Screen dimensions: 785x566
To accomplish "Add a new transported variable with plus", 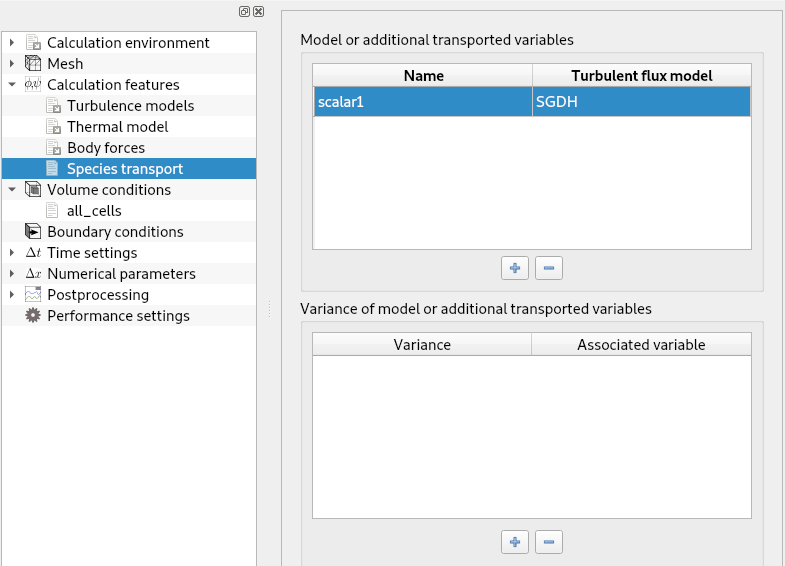I will [x=515, y=268].
